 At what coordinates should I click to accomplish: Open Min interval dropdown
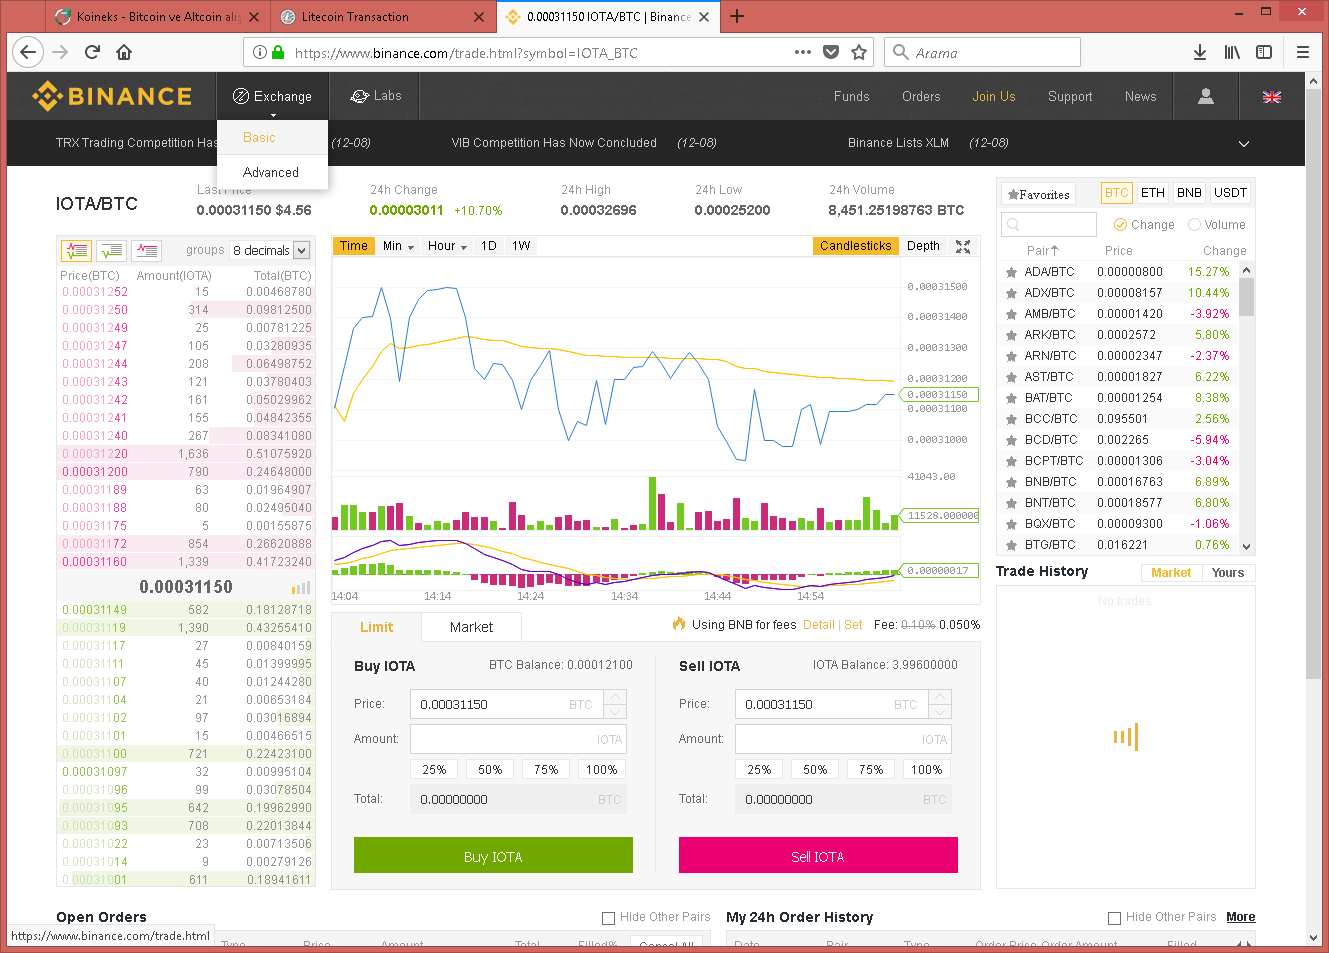pos(398,246)
